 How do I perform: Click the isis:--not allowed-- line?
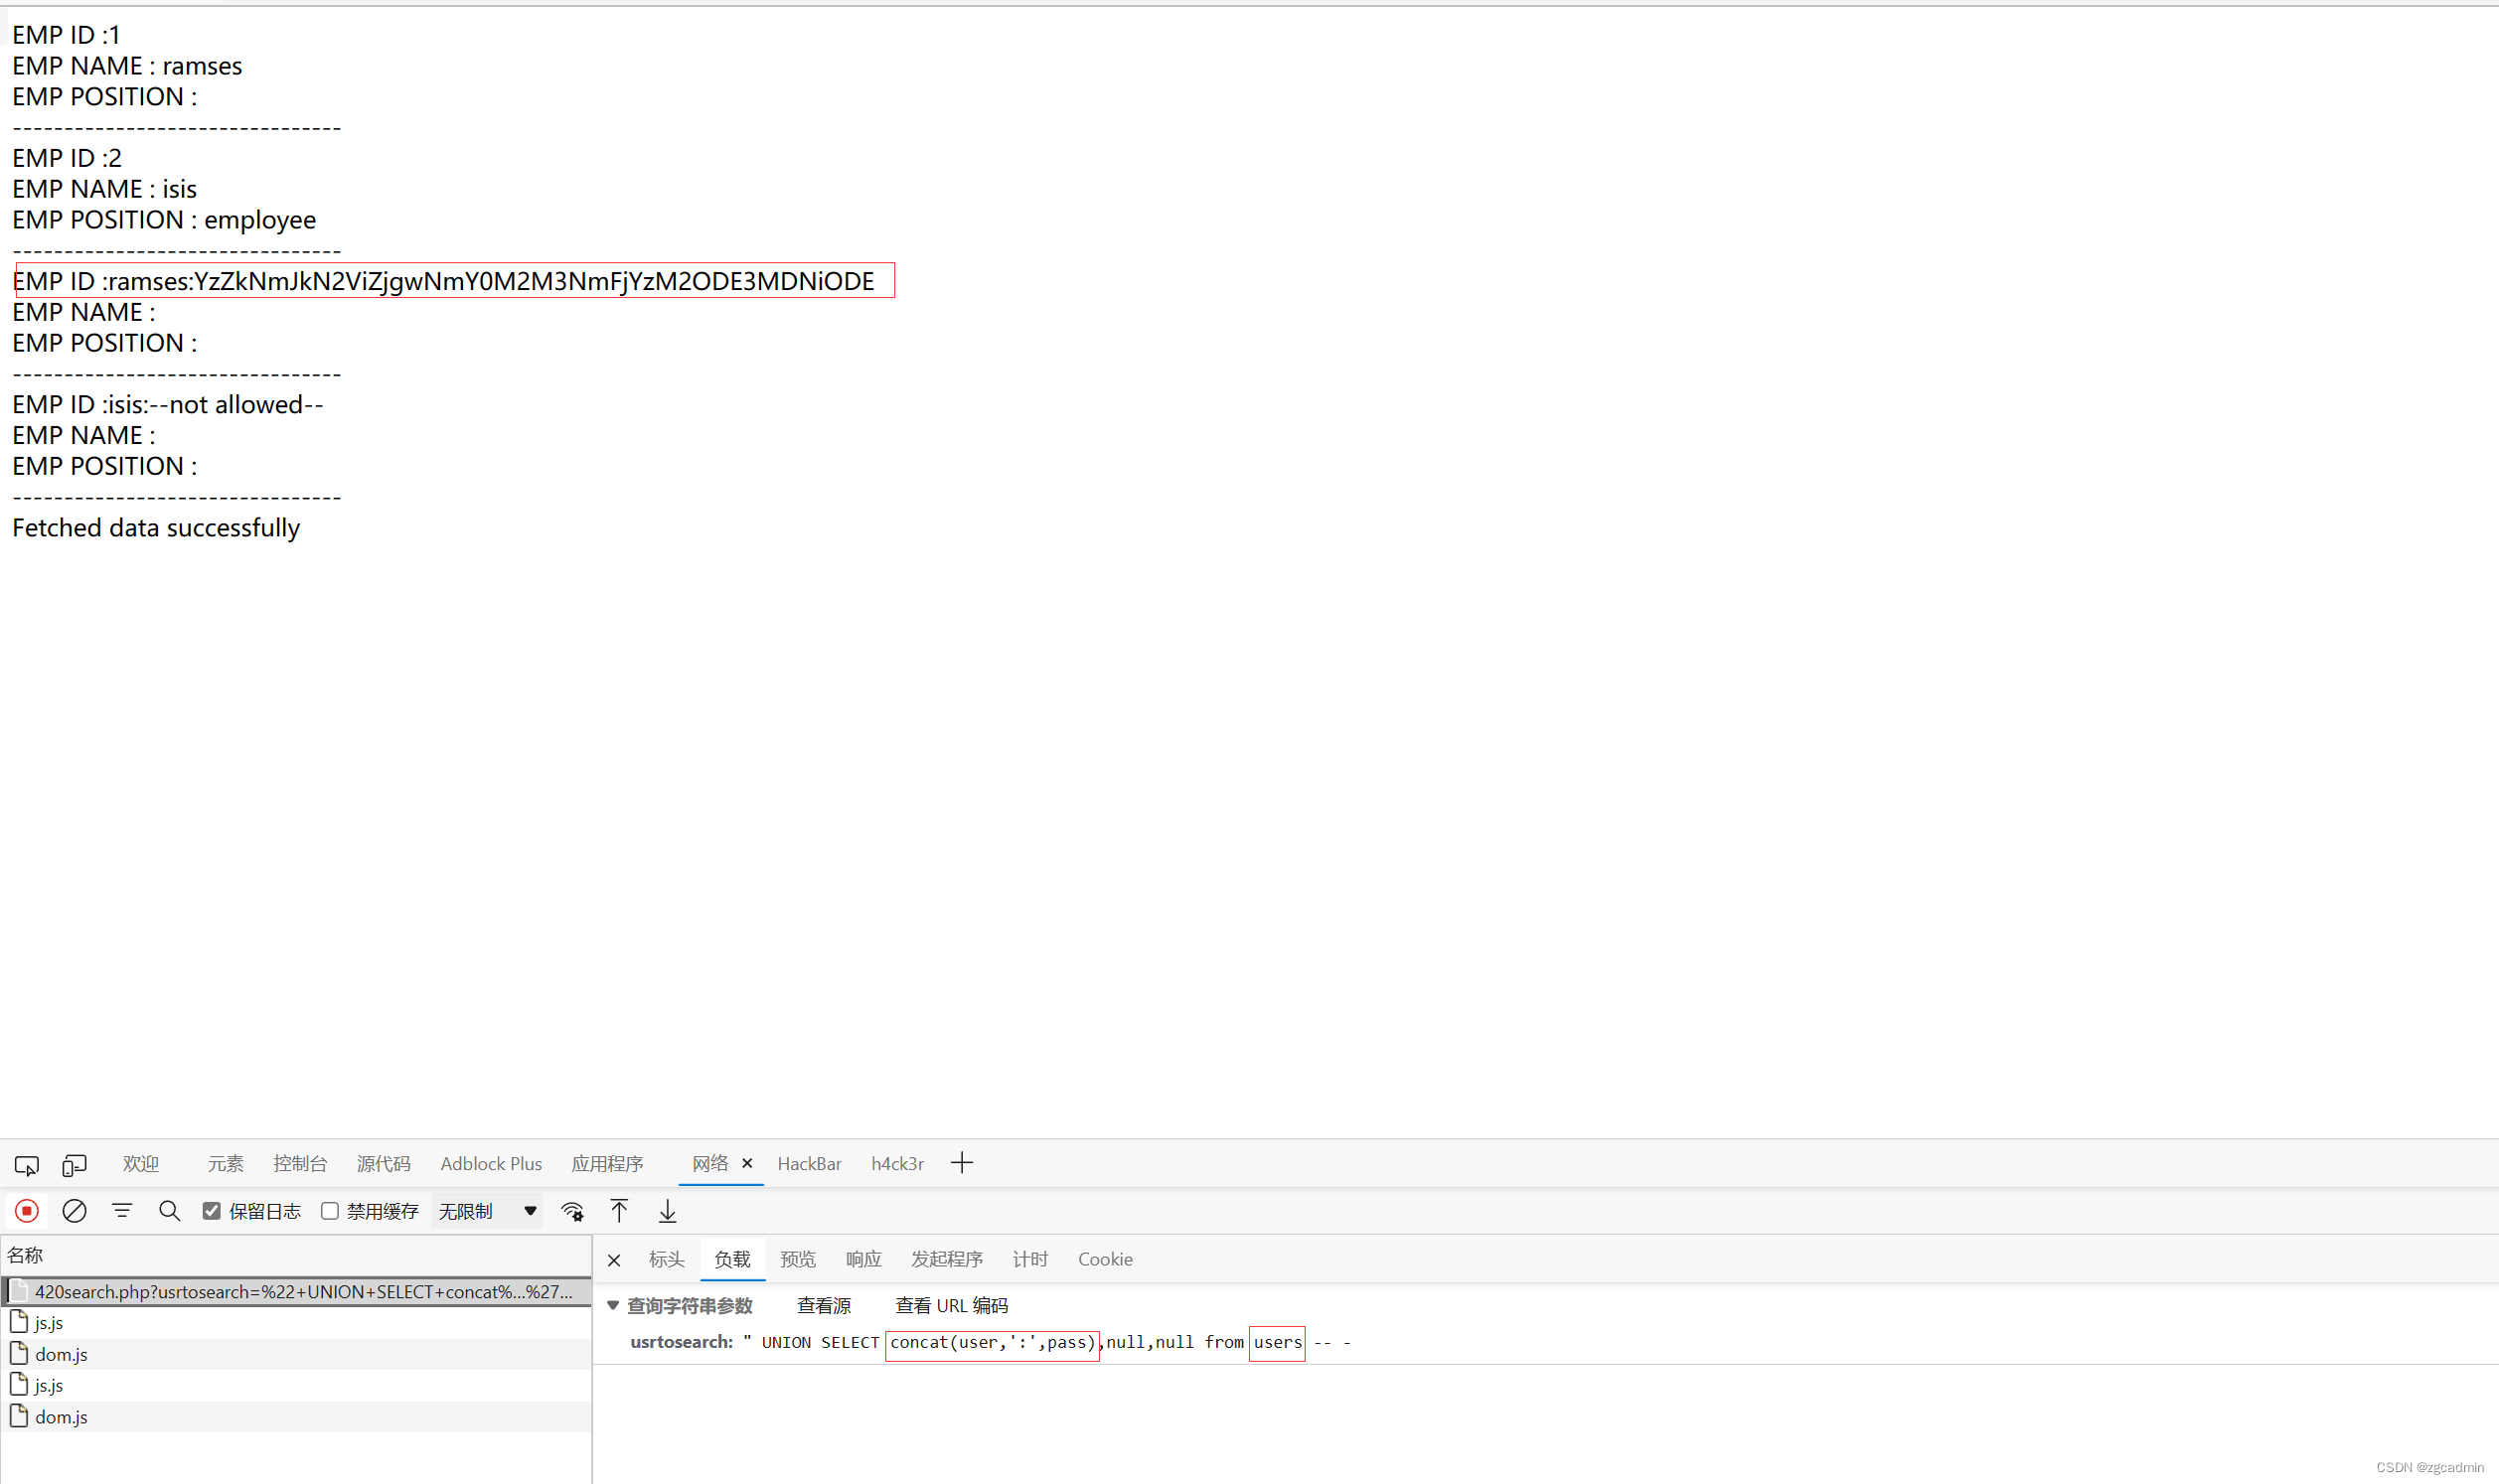pos(168,404)
